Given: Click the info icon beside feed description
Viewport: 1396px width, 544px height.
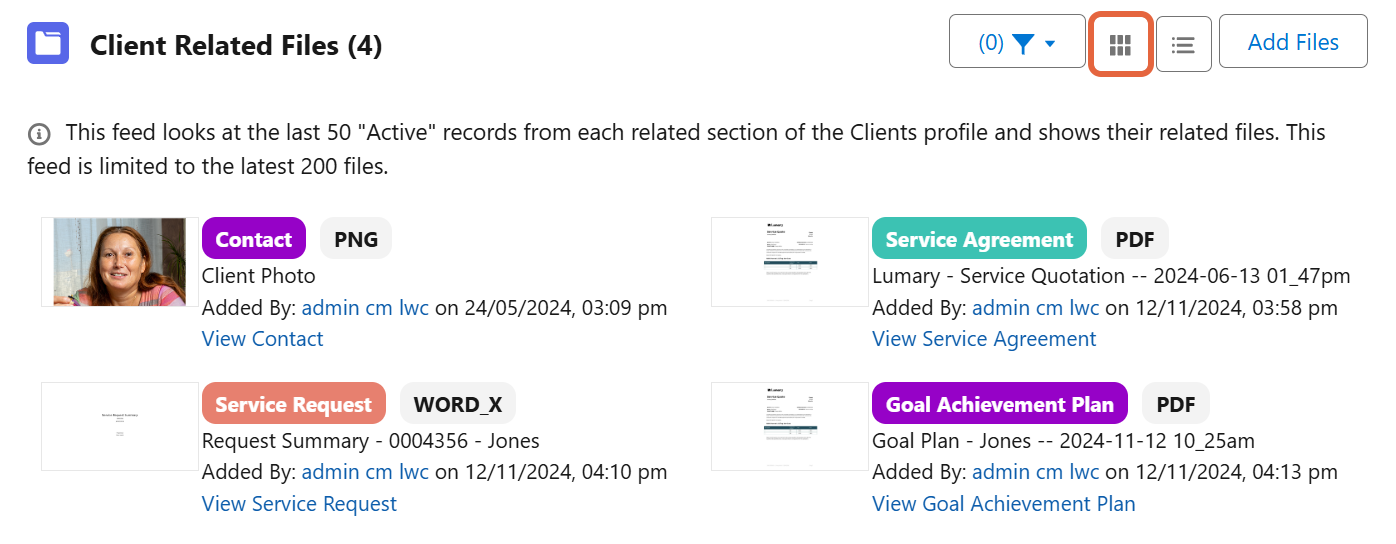Looking at the screenshot, I should (39, 133).
